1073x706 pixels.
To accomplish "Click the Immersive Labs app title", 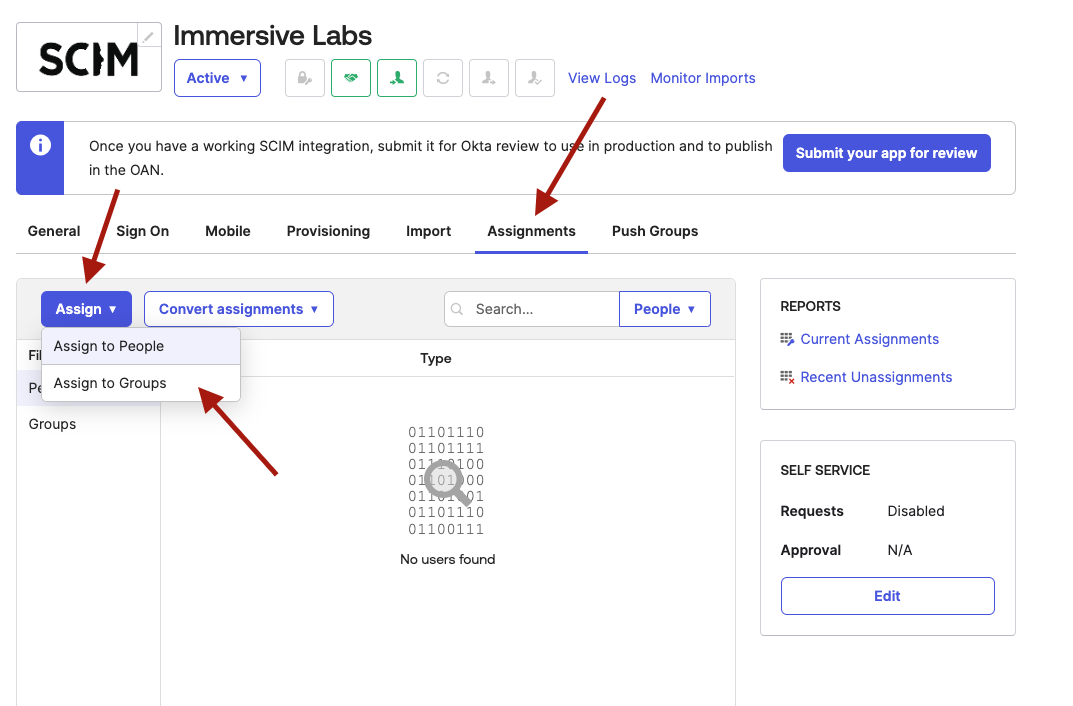I will (x=272, y=36).
